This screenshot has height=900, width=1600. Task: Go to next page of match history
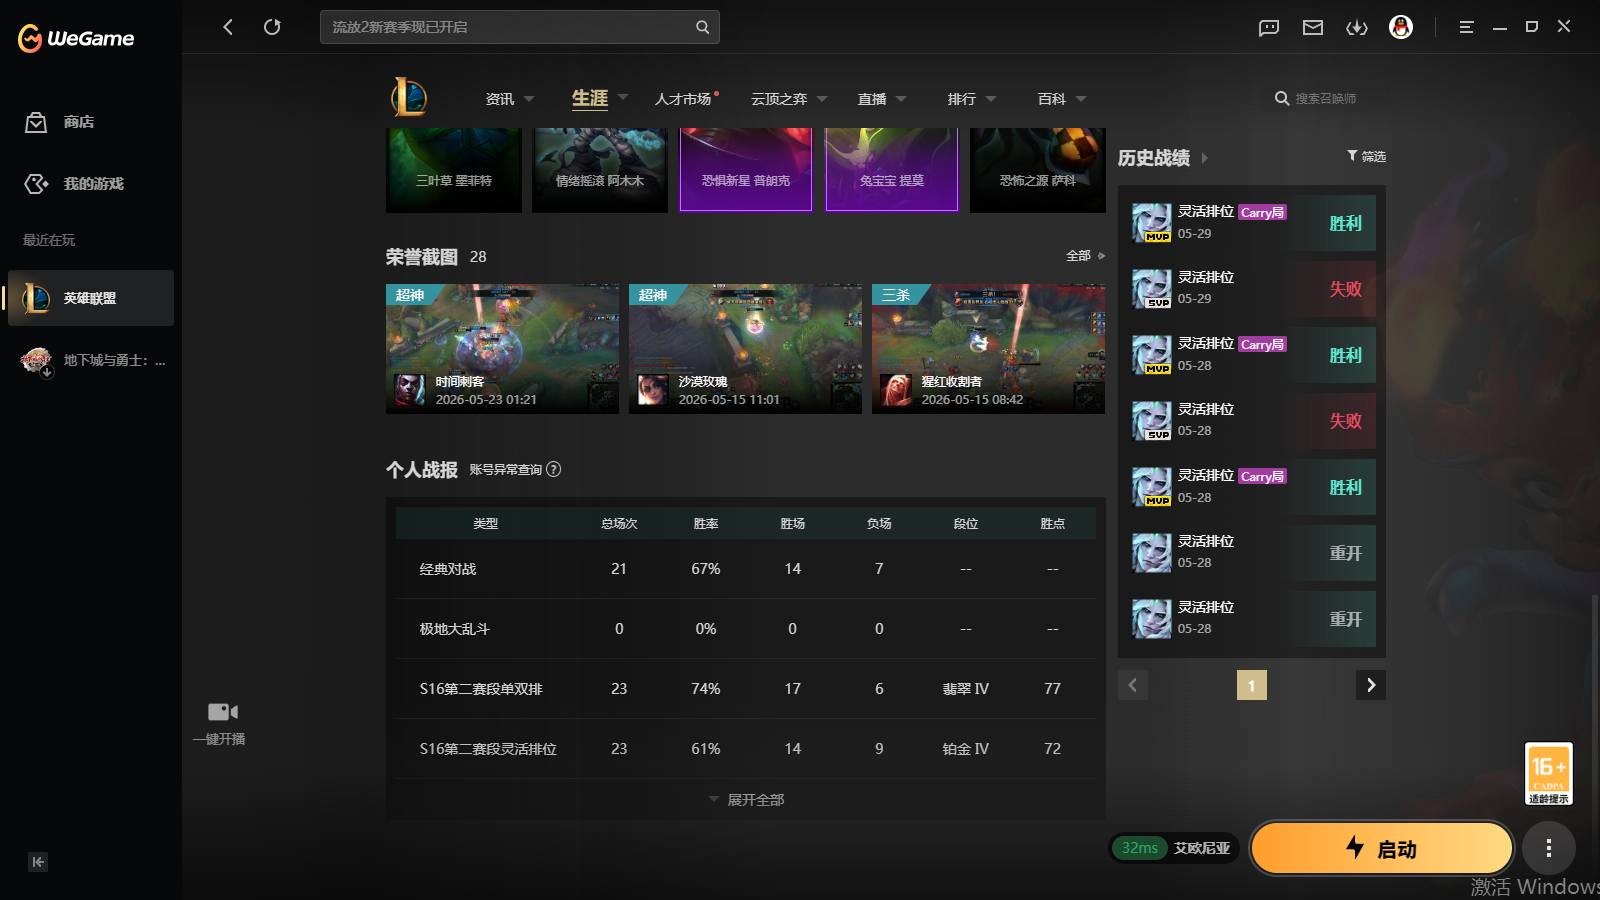[1371, 685]
